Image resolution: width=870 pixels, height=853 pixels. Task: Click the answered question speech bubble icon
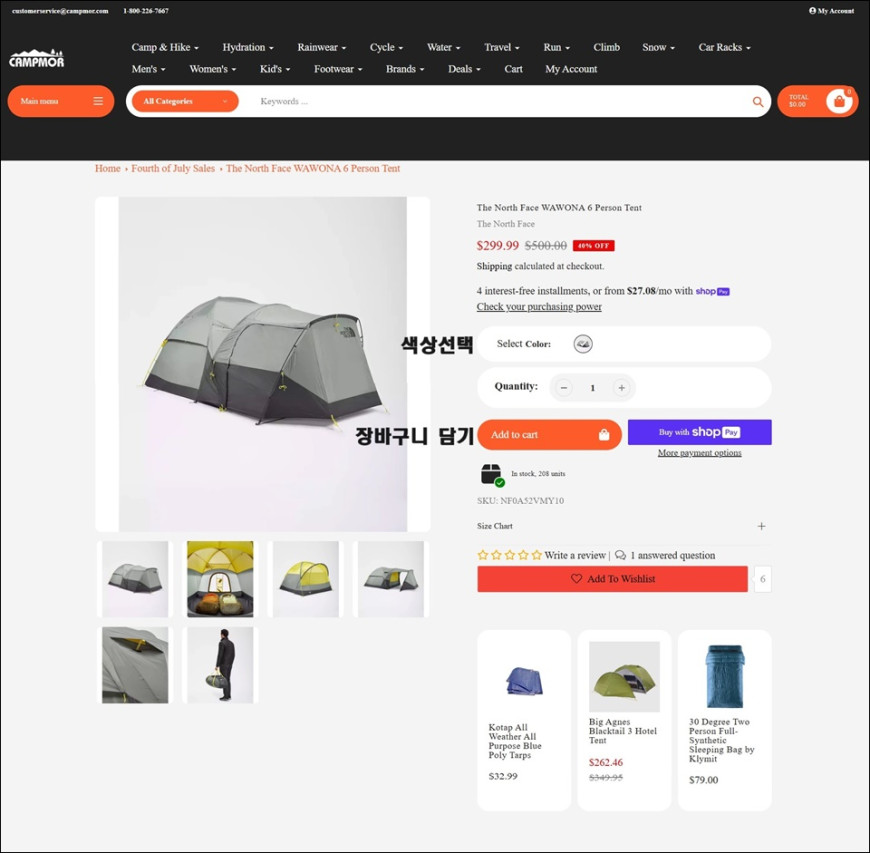coord(620,555)
